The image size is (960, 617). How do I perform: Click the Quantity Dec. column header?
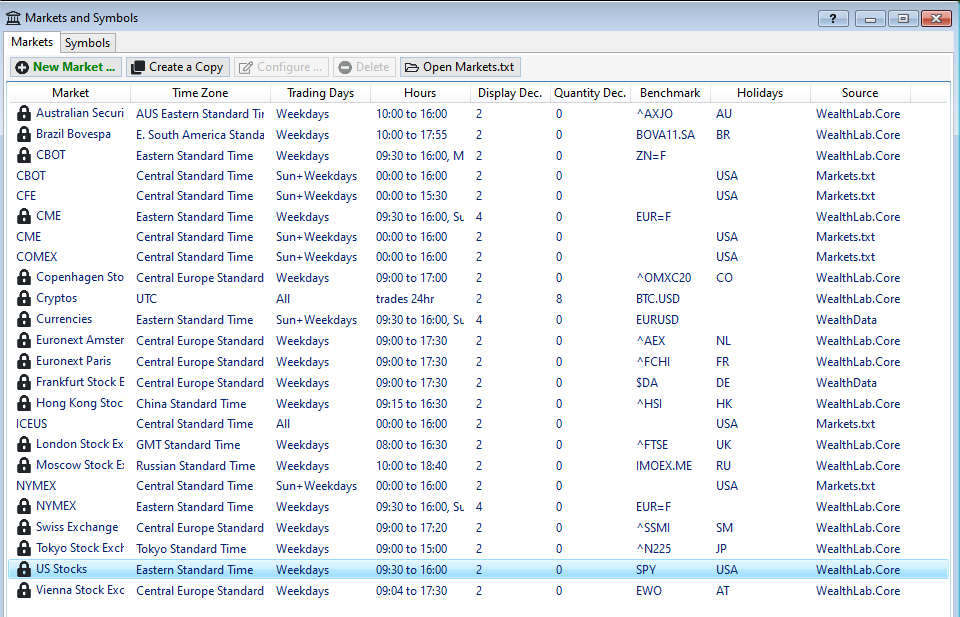point(590,93)
